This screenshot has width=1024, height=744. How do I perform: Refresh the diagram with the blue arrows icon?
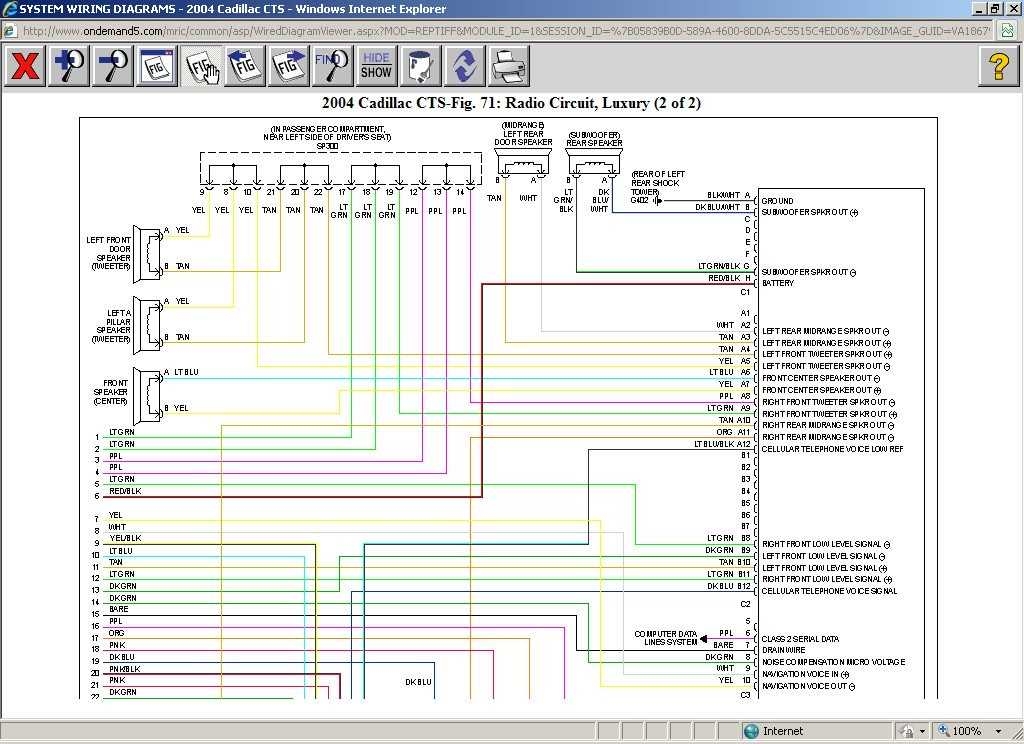[462, 66]
